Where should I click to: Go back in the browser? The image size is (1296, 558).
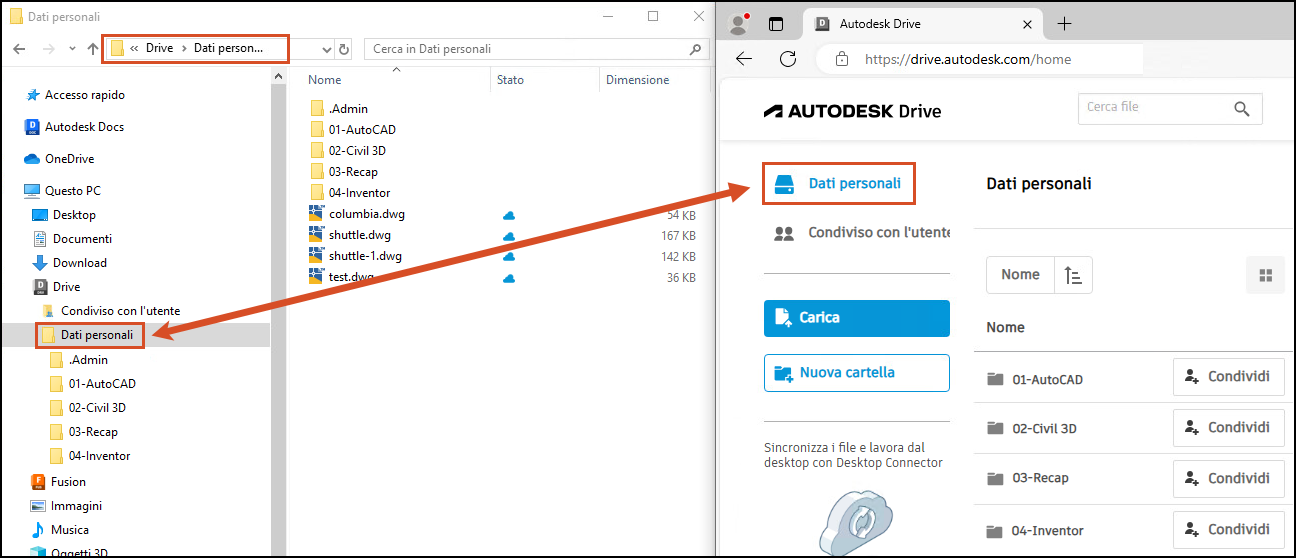[x=744, y=59]
